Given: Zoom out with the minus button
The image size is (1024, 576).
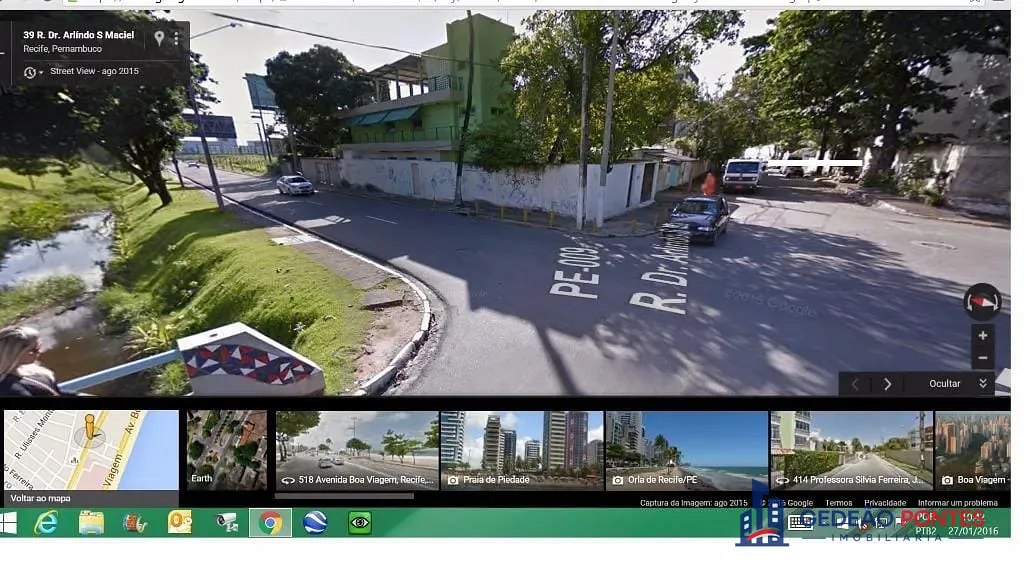Looking at the screenshot, I should click(982, 358).
